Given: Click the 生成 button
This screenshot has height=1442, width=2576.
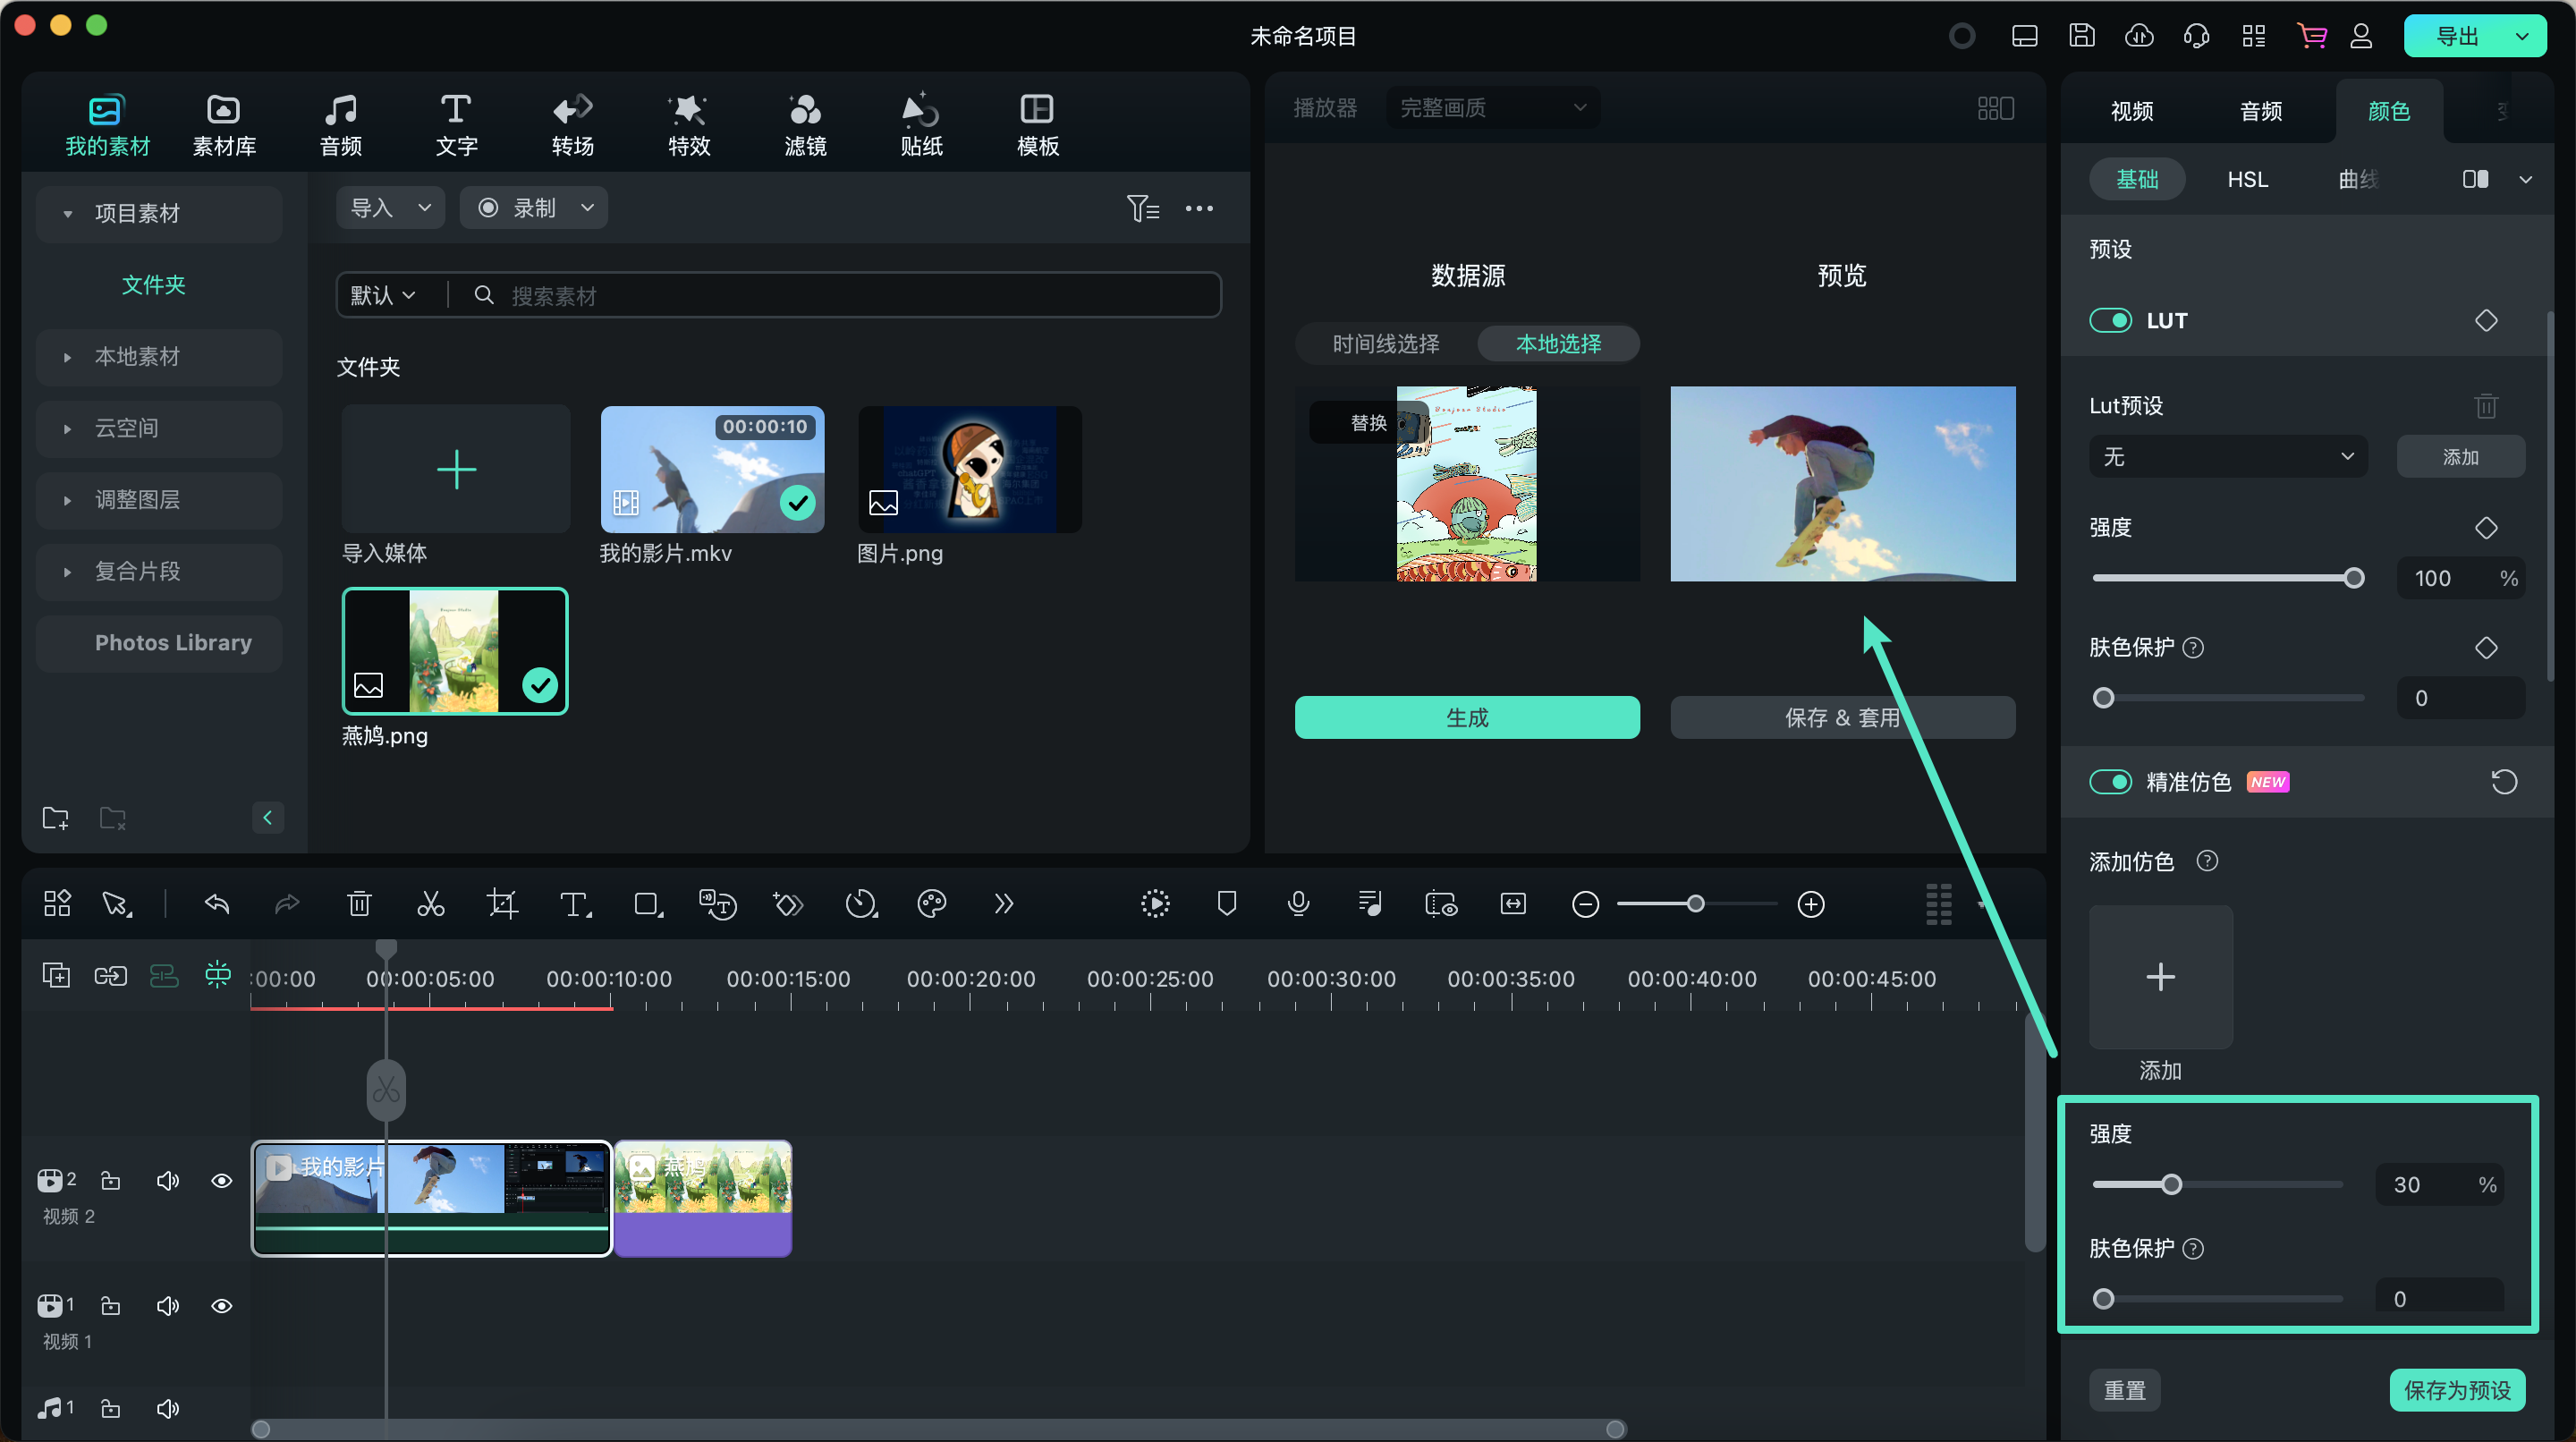Looking at the screenshot, I should pyautogui.click(x=1467, y=718).
